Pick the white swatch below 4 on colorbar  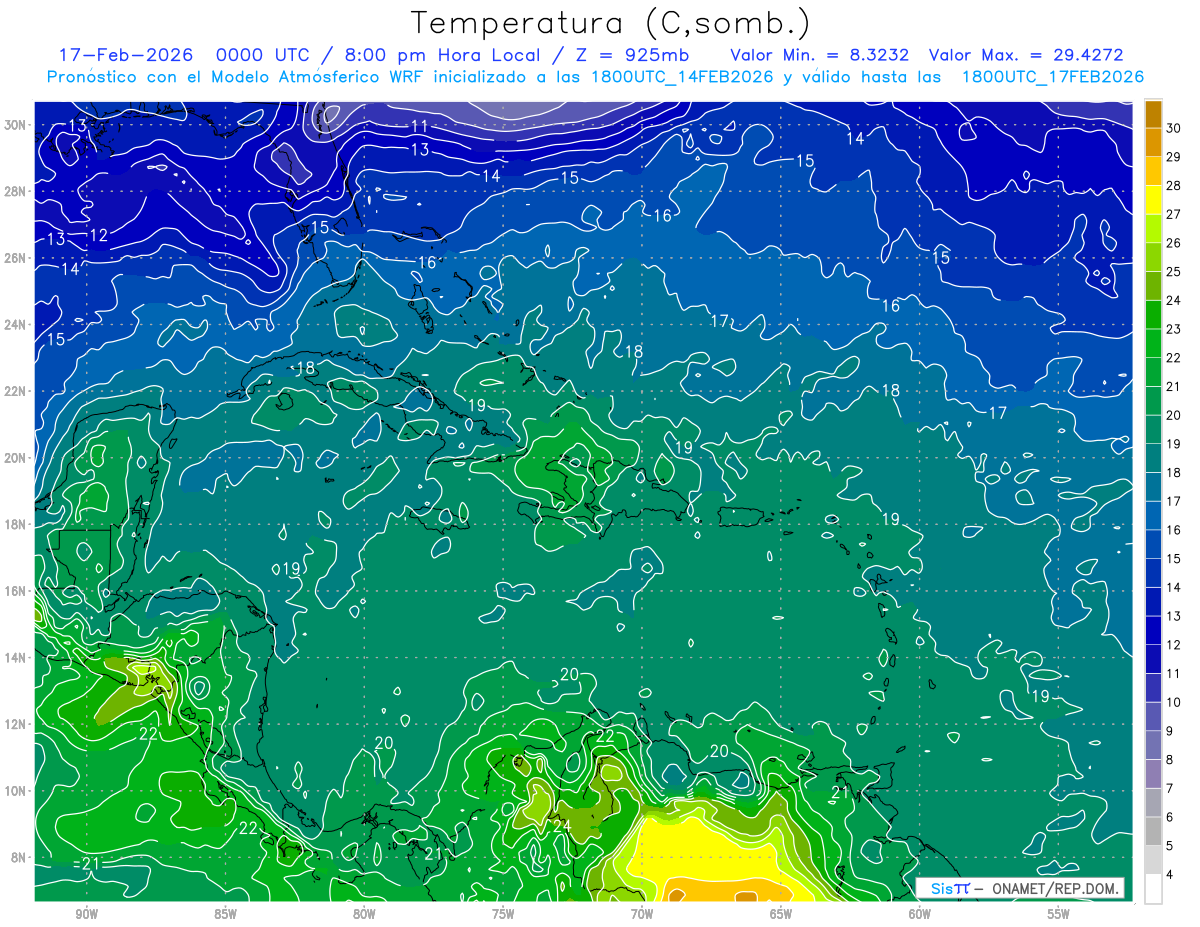(x=1154, y=889)
